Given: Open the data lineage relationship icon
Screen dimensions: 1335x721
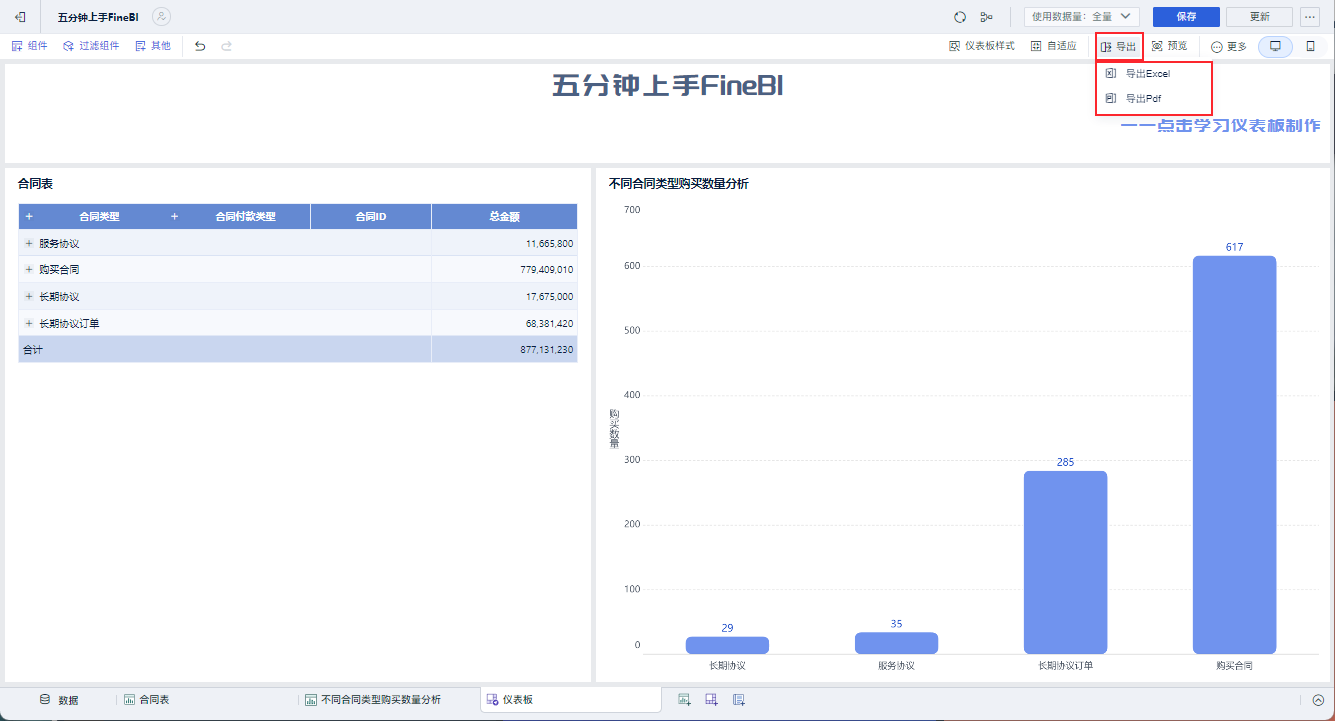Looking at the screenshot, I should tap(987, 17).
